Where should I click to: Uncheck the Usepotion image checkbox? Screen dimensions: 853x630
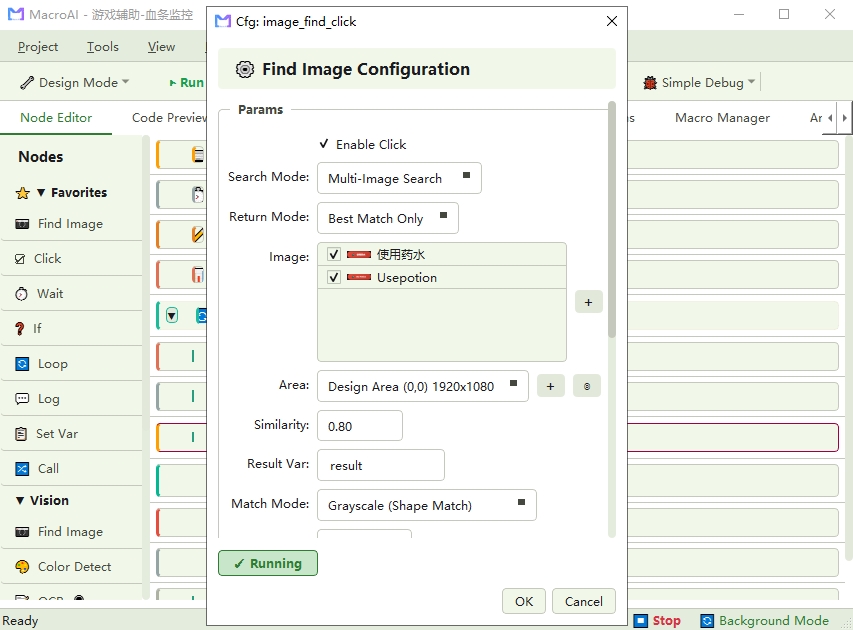tap(334, 277)
